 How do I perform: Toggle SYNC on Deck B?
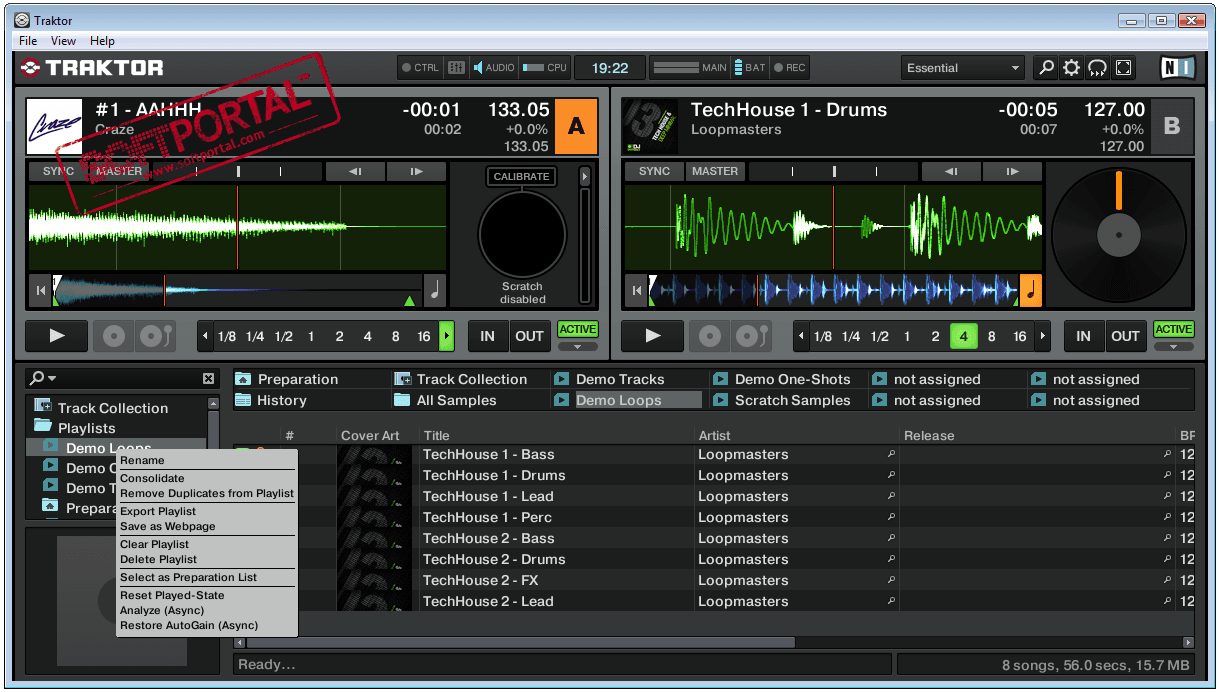tap(654, 171)
